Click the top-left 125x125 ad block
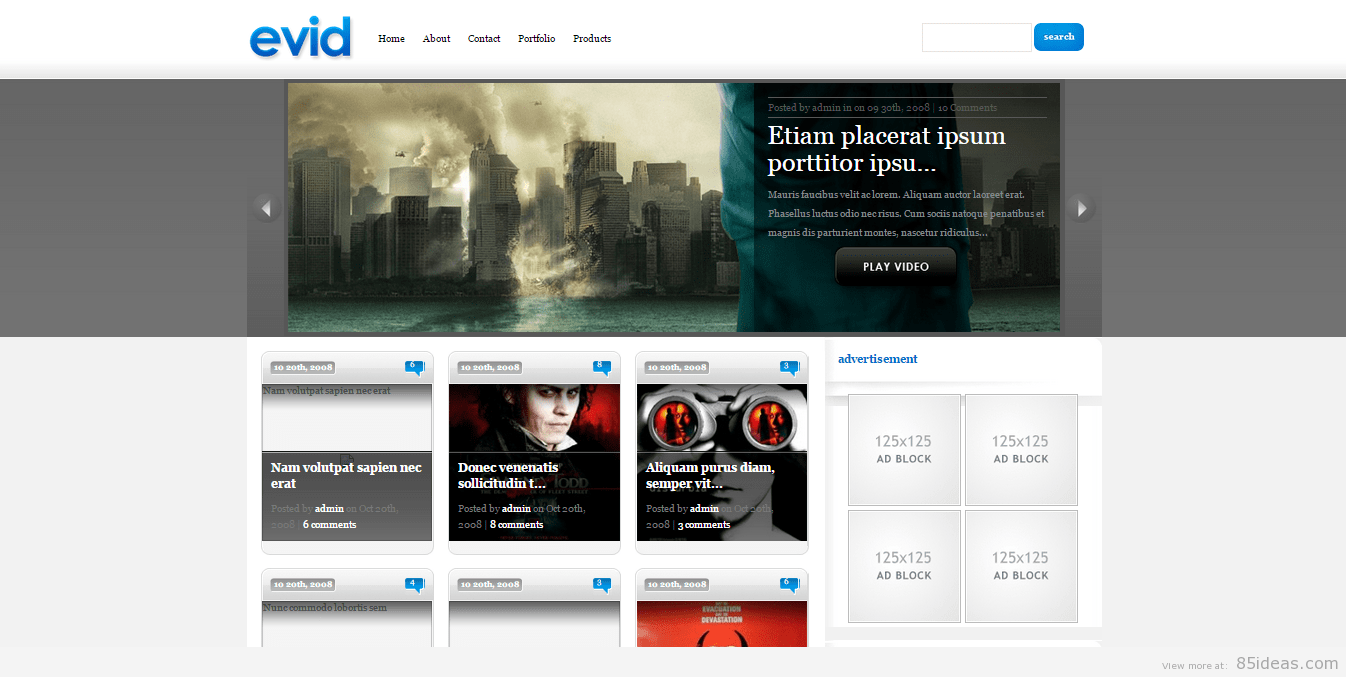 (x=904, y=449)
